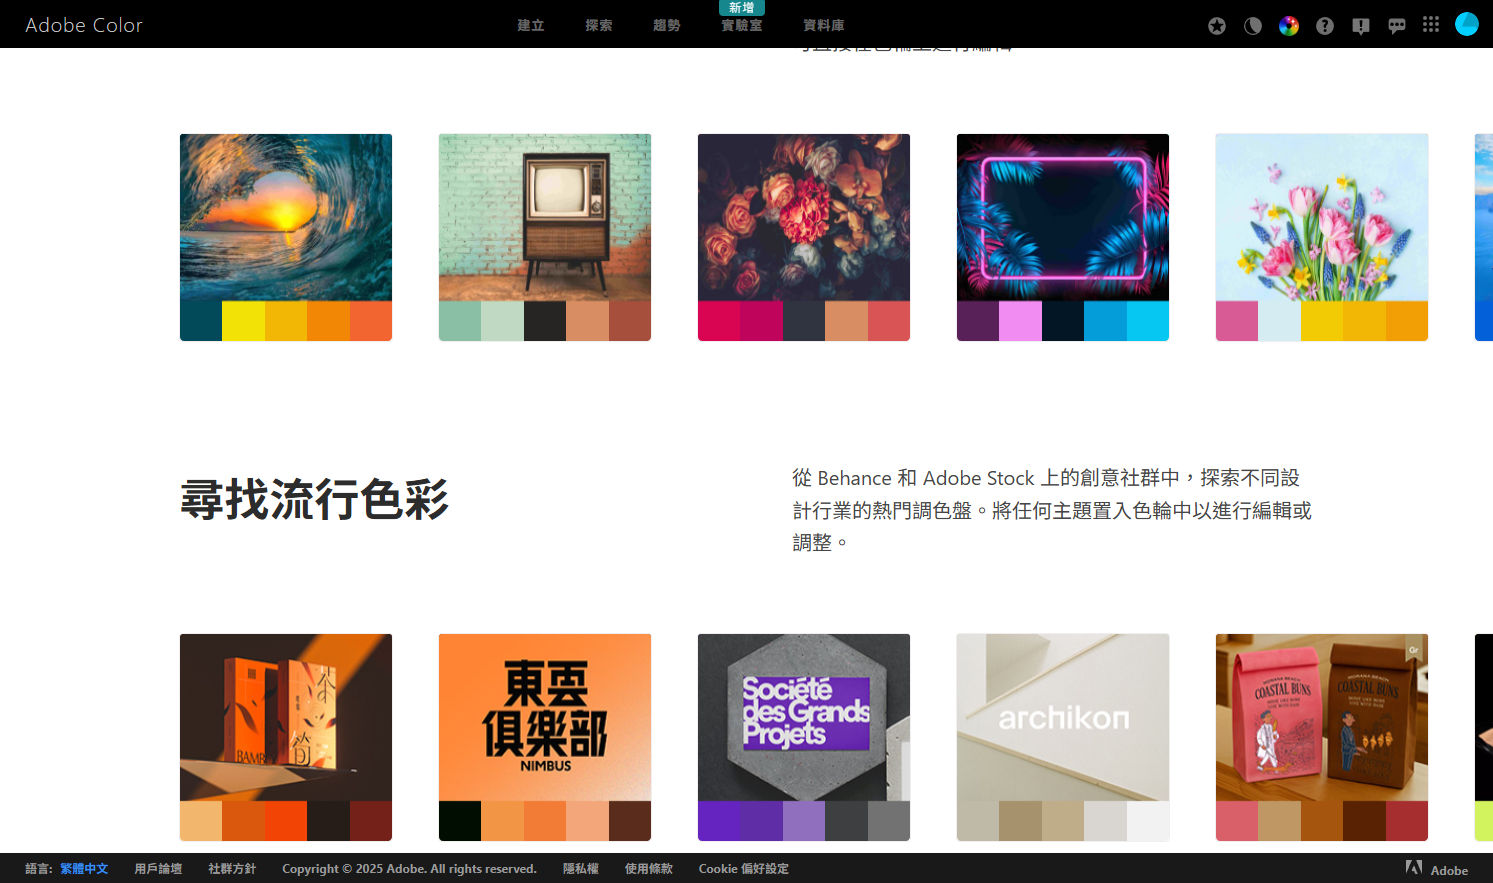Open the Adobe apps grid icon

1430,25
